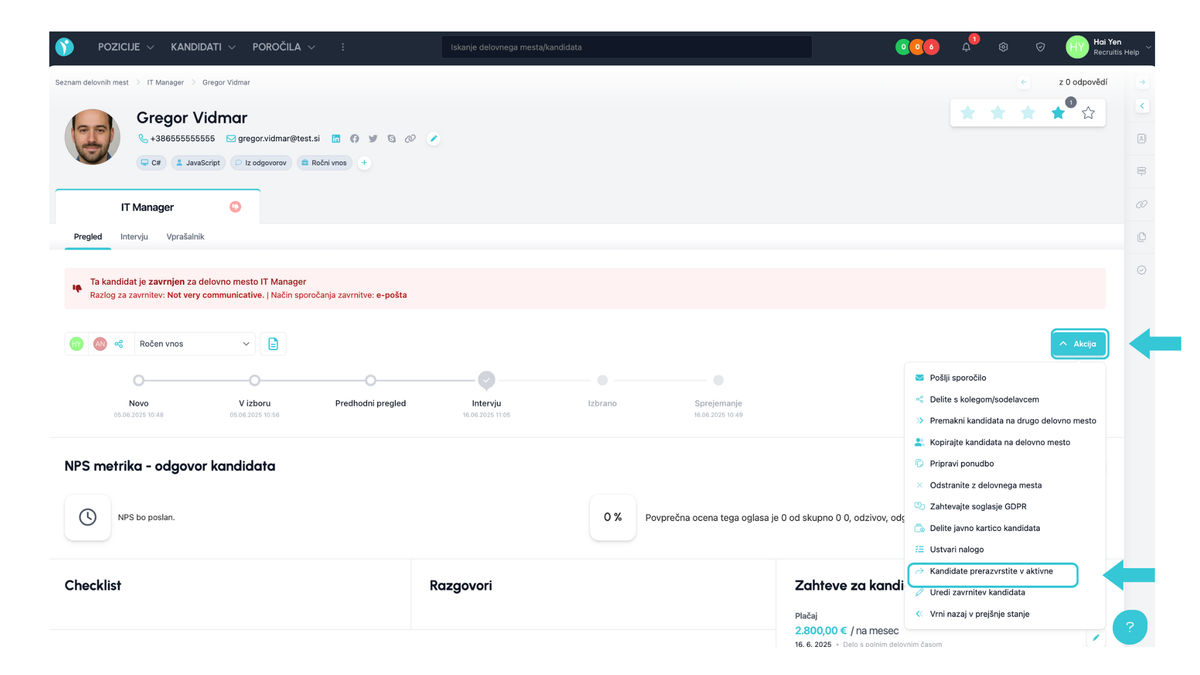Click the gregor.vidmar@test.si email link
The width and height of the screenshot is (1200, 675).
pyautogui.click(x=279, y=139)
